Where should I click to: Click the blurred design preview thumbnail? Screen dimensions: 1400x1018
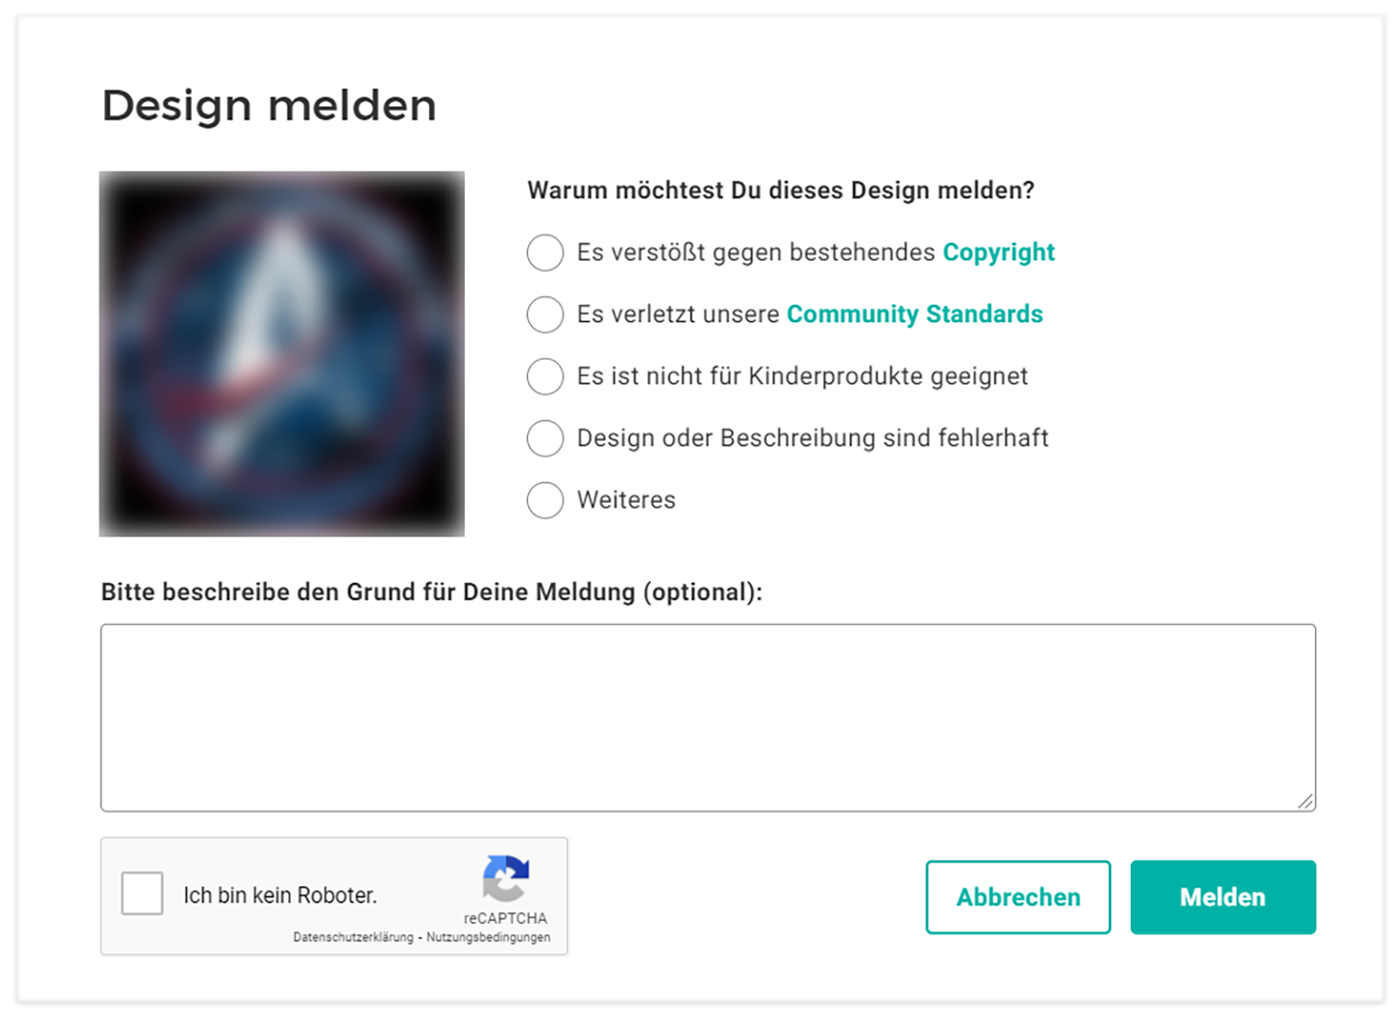(282, 354)
